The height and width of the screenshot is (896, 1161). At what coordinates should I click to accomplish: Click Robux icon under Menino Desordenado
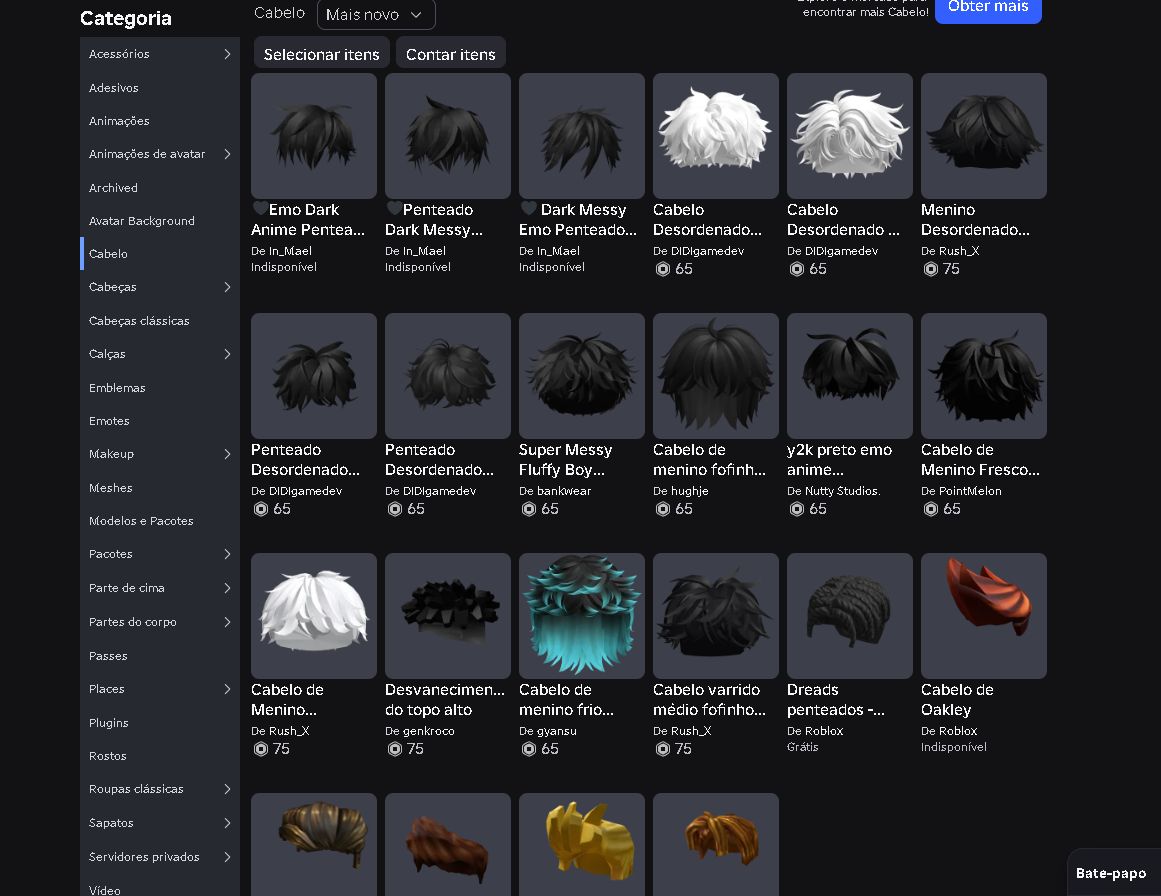pyautogui.click(x=931, y=269)
